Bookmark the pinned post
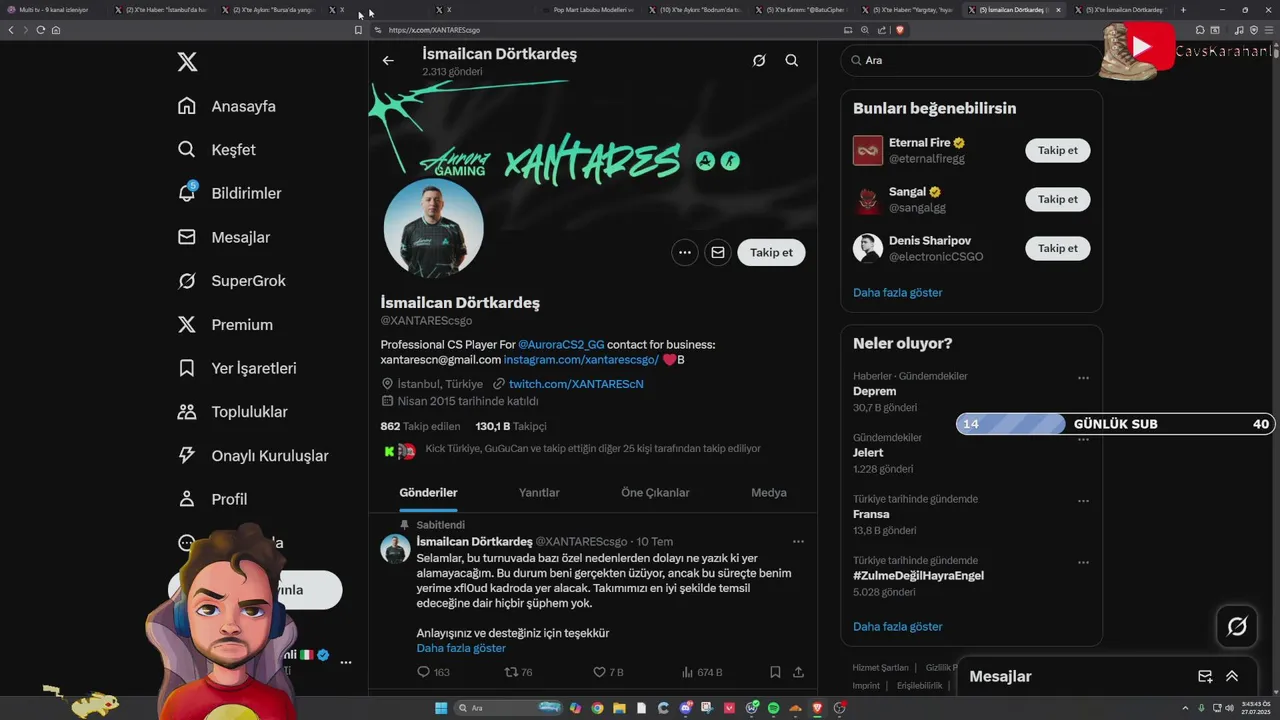1280x720 pixels. point(775,672)
